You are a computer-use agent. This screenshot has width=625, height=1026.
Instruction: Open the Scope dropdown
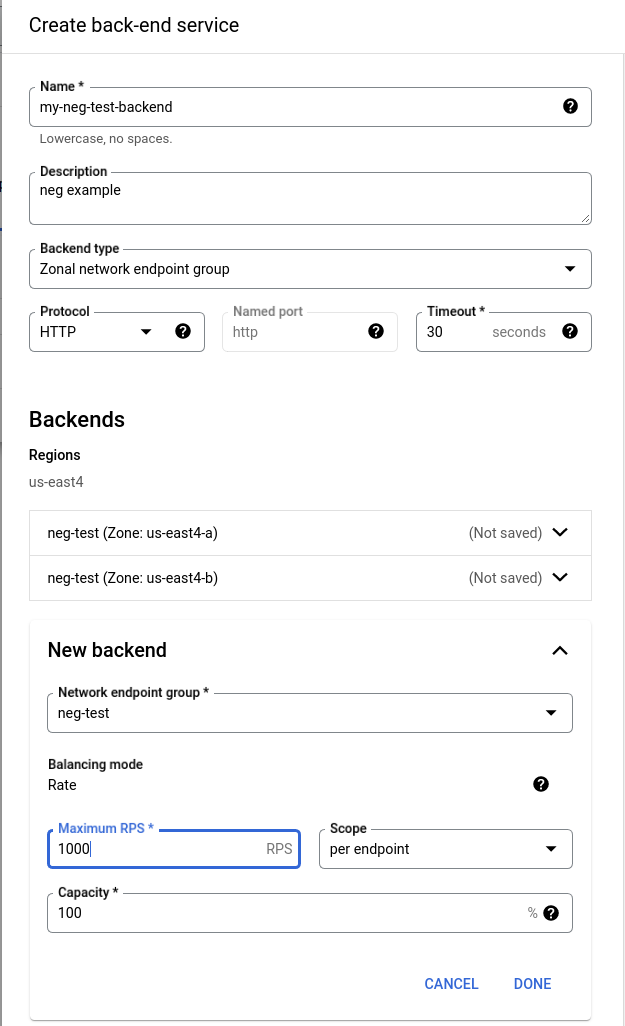[x=552, y=848]
